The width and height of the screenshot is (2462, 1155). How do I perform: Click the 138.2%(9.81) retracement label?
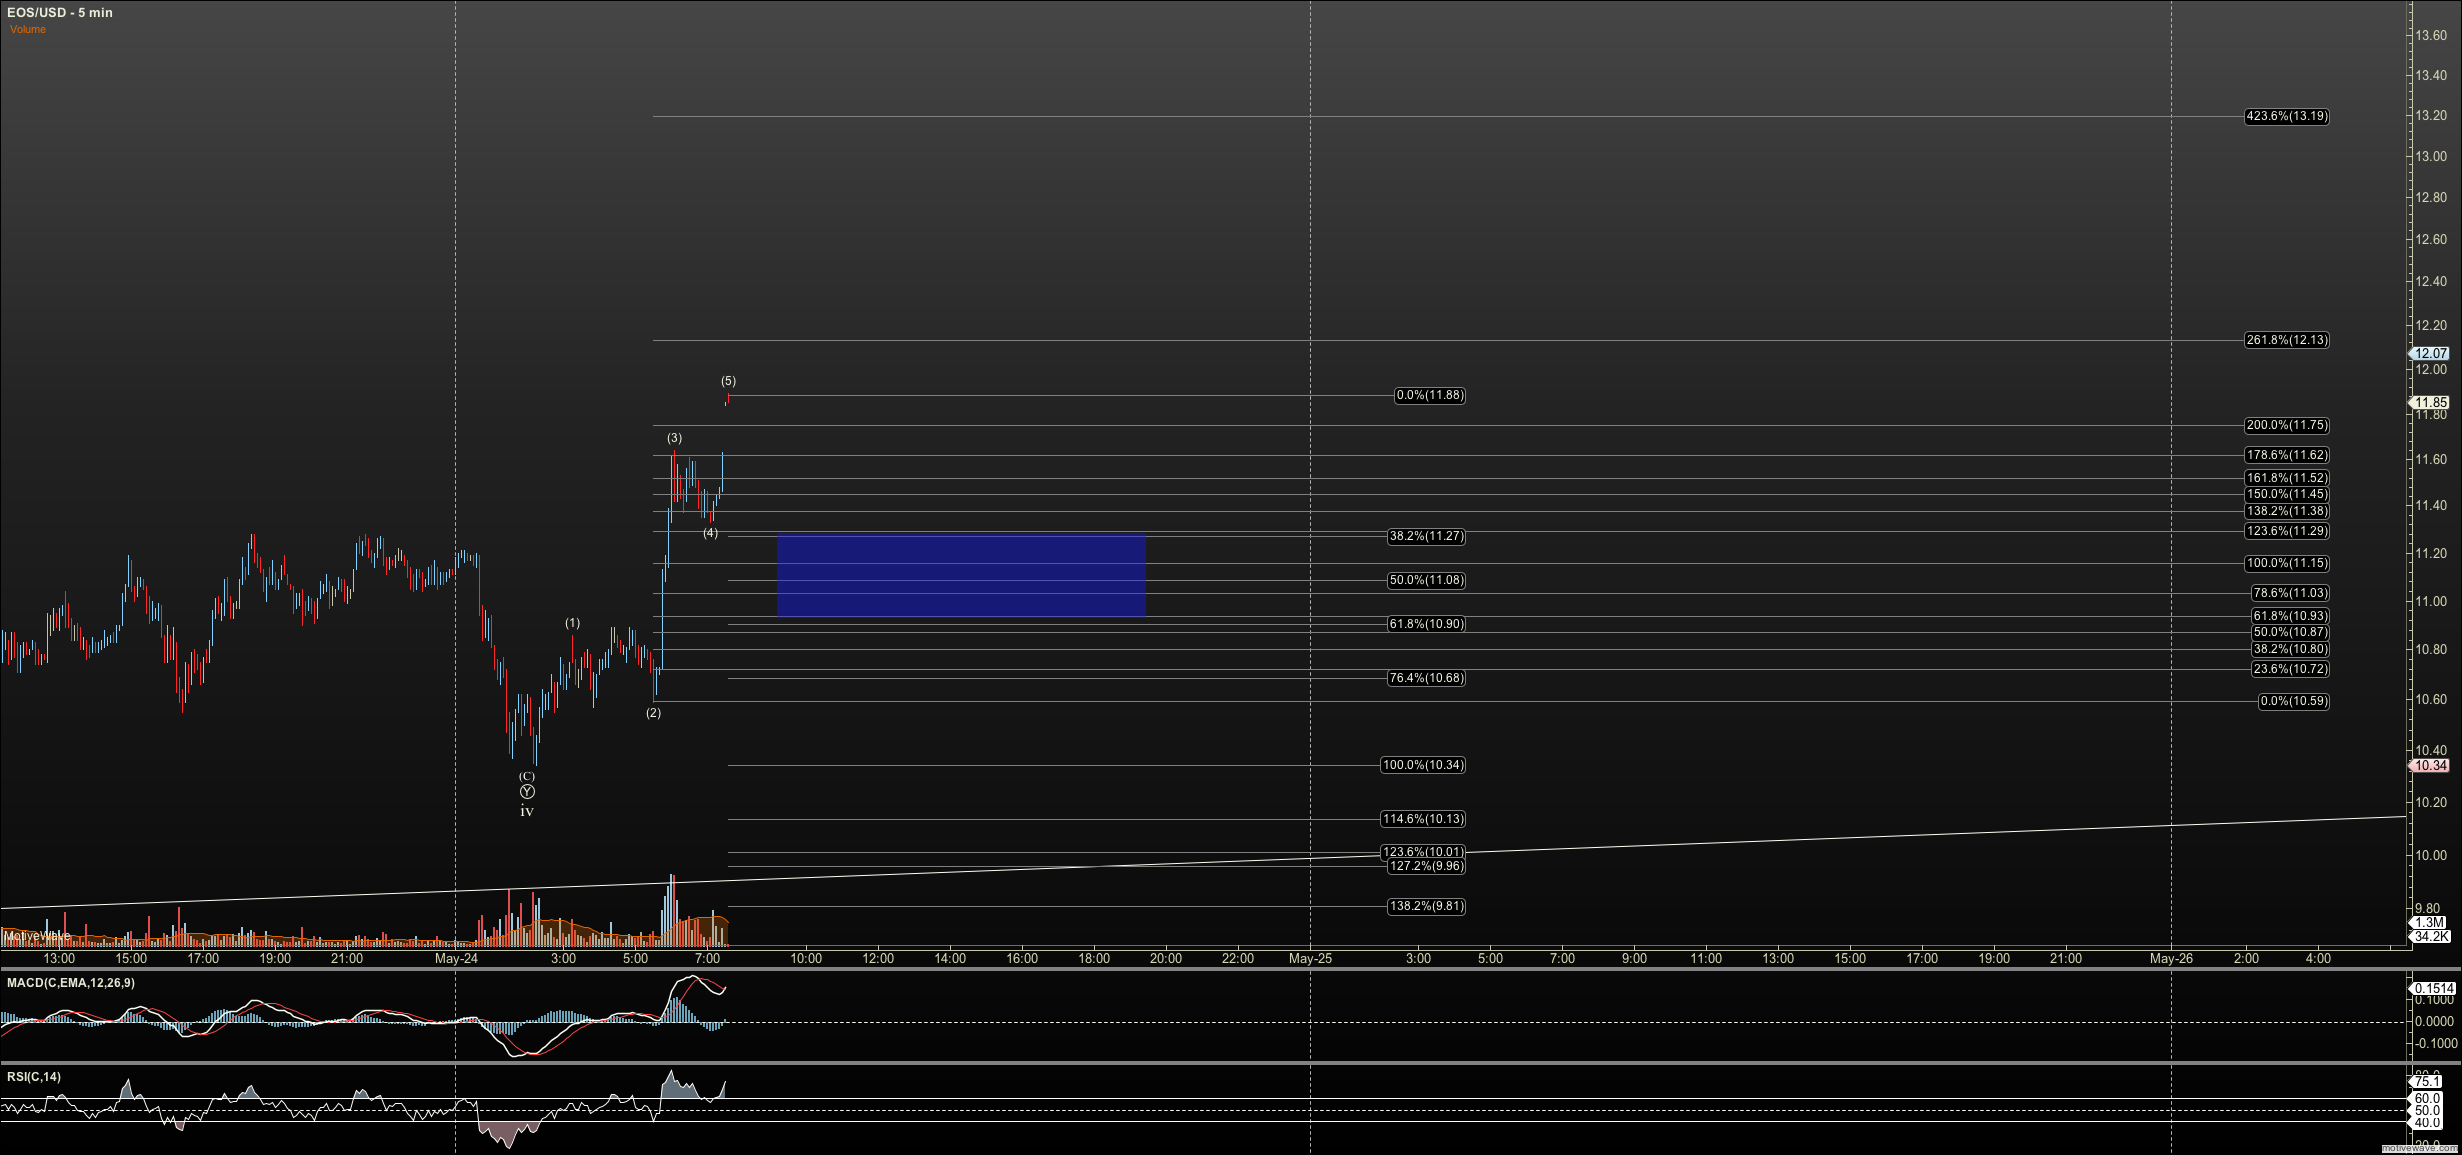pos(1426,906)
